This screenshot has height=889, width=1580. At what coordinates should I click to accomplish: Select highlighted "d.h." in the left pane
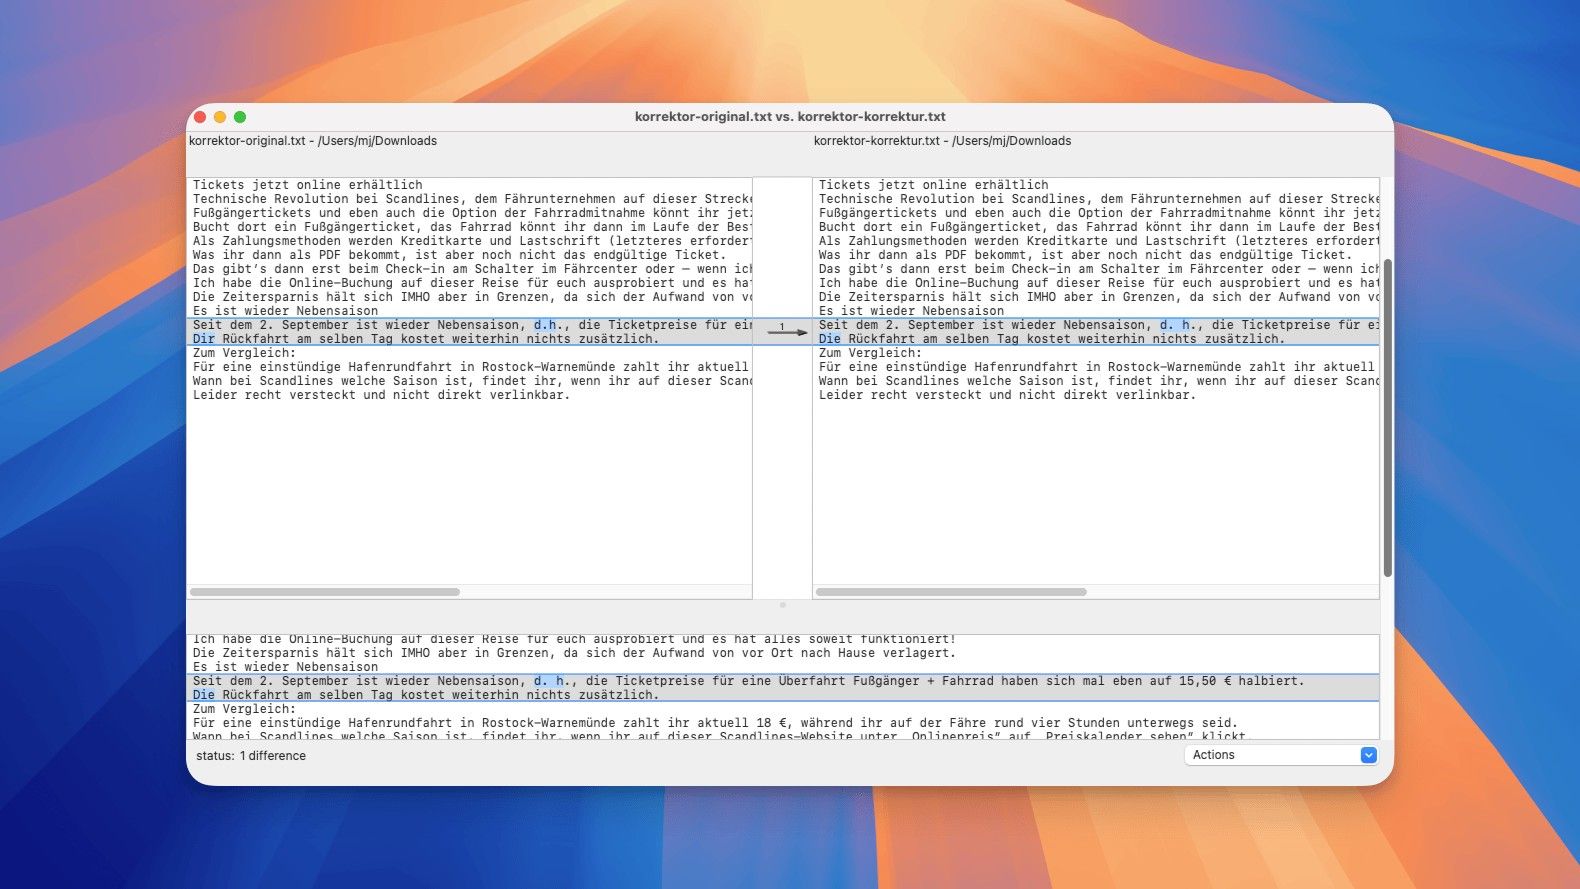545,325
